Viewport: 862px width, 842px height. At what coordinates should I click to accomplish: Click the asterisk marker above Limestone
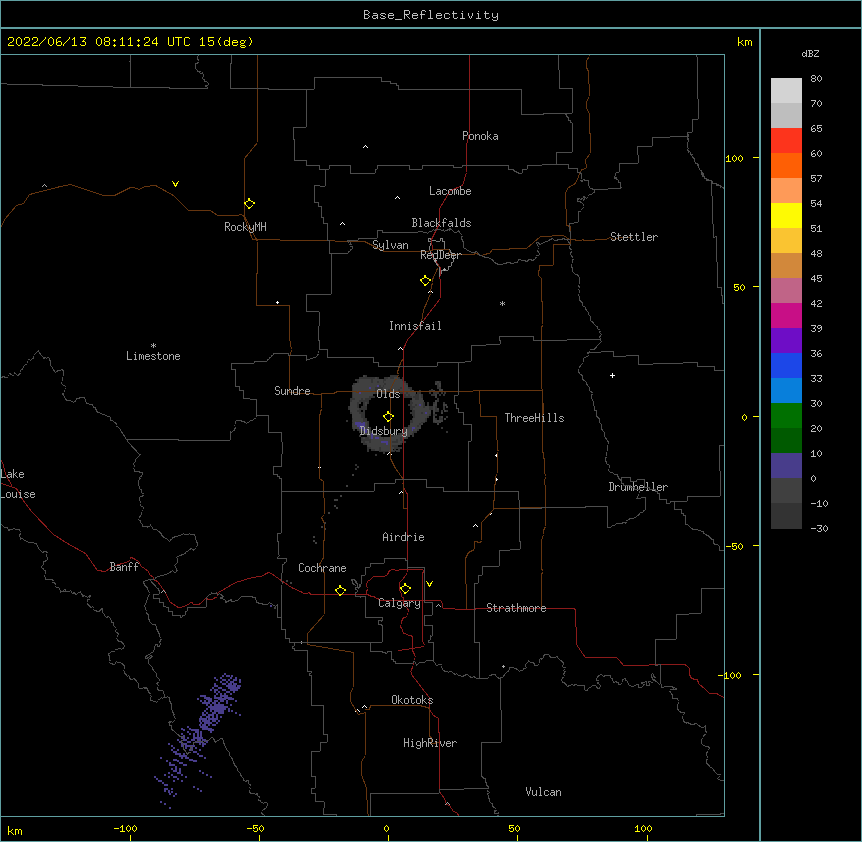tap(153, 345)
